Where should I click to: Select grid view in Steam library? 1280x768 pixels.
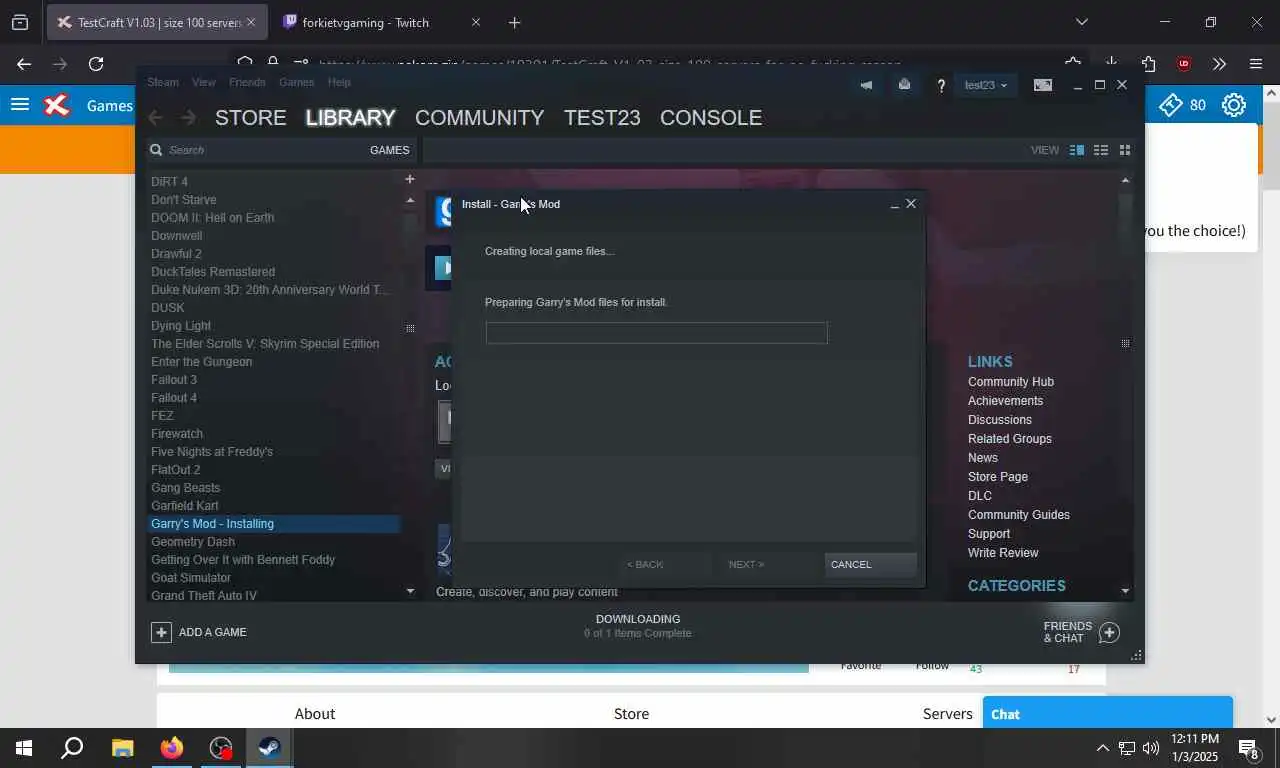tap(1125, 150)
